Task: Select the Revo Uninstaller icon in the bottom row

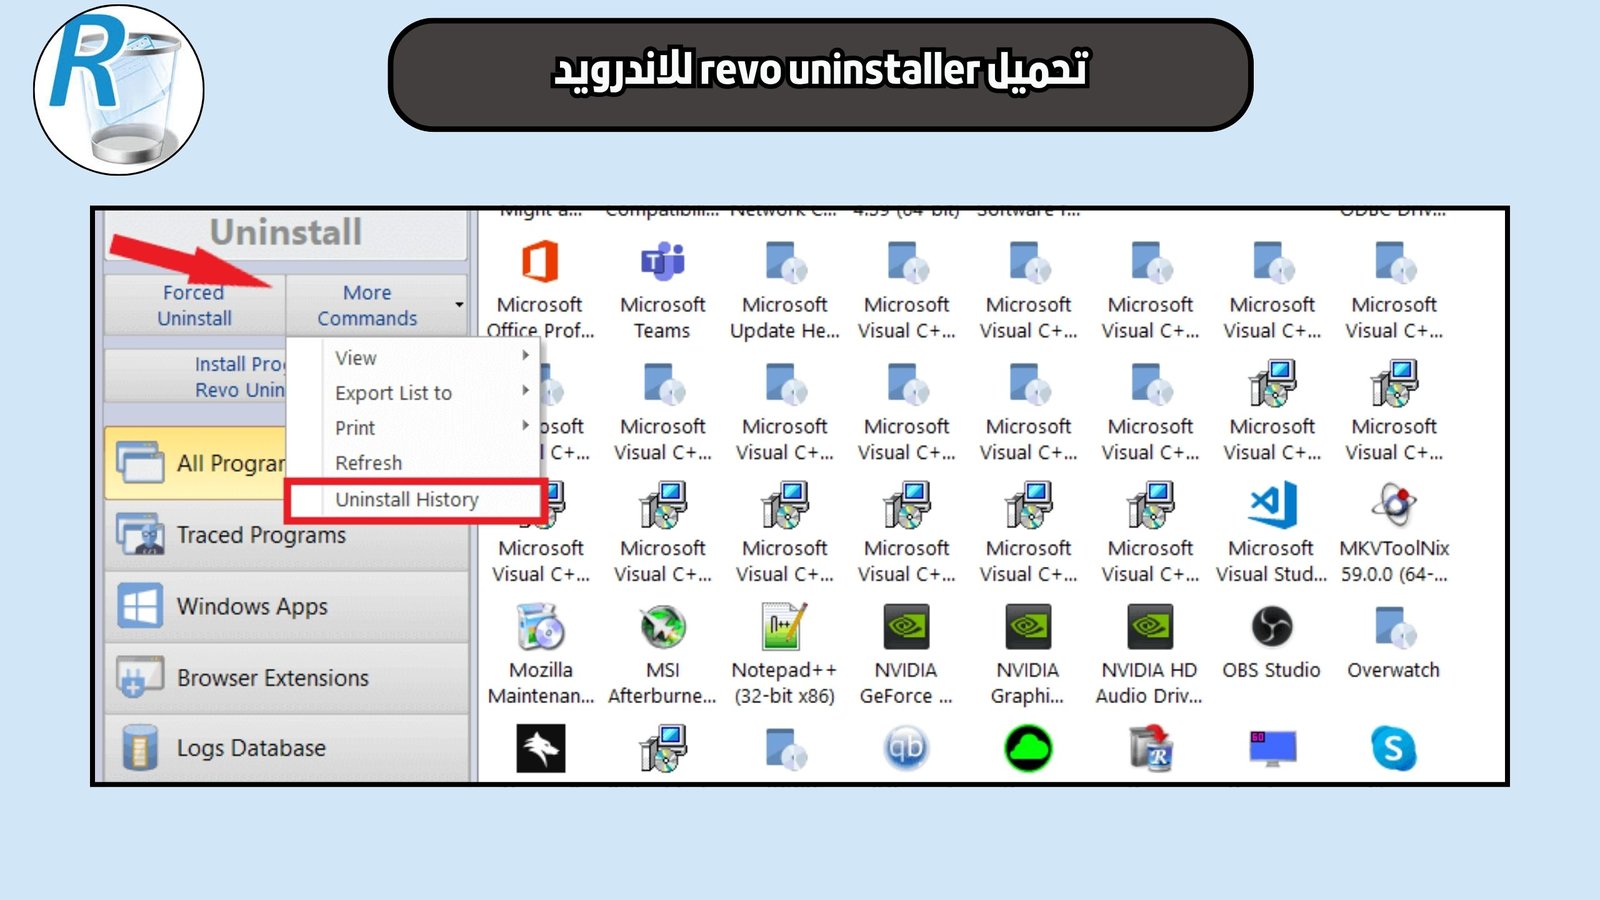Action: coord(1150,748)
